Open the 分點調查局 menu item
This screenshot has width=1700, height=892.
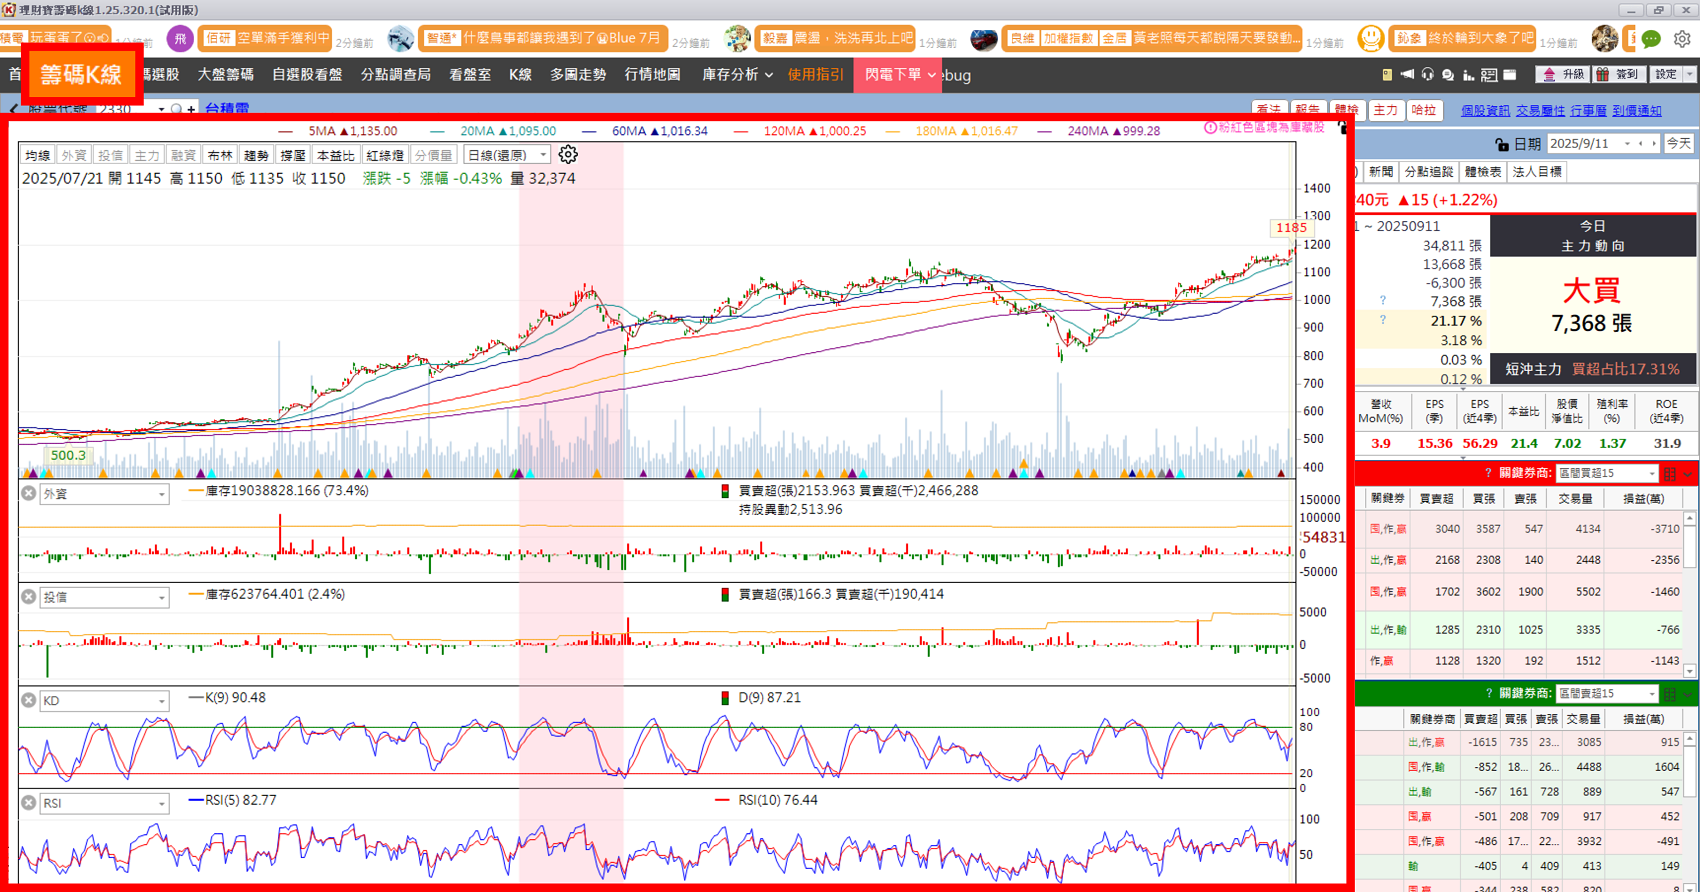(395, 75)
